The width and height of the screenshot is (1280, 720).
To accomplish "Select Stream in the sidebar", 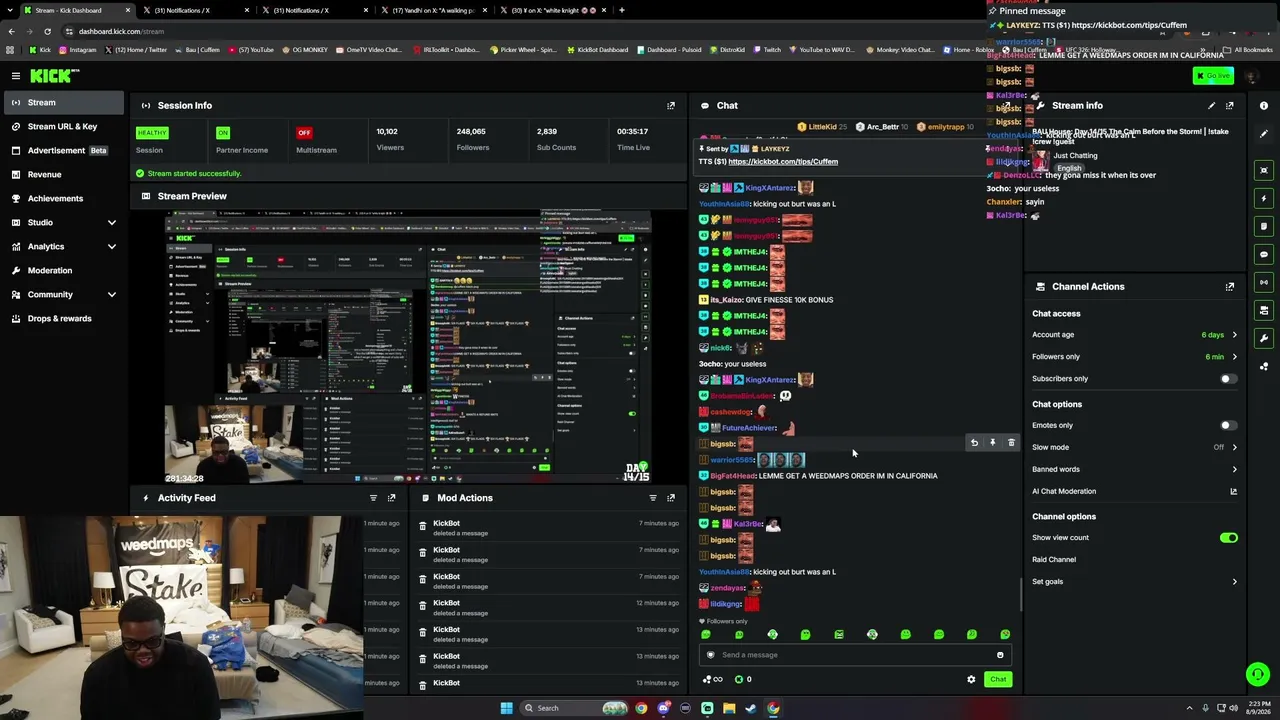I will tap(62, 102).
